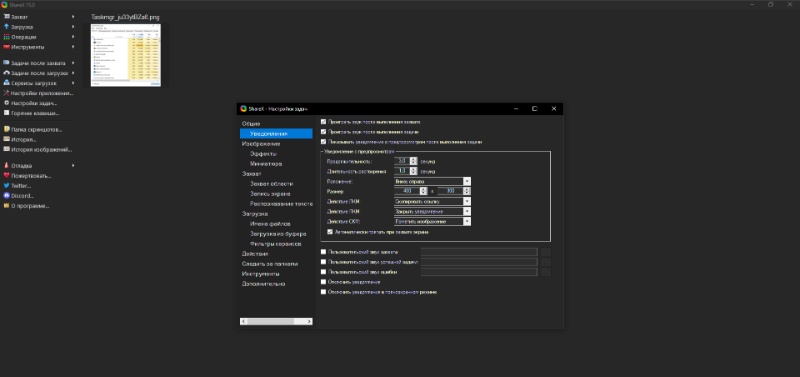Click the Загрузка upload arrow icon

[7, 27]
